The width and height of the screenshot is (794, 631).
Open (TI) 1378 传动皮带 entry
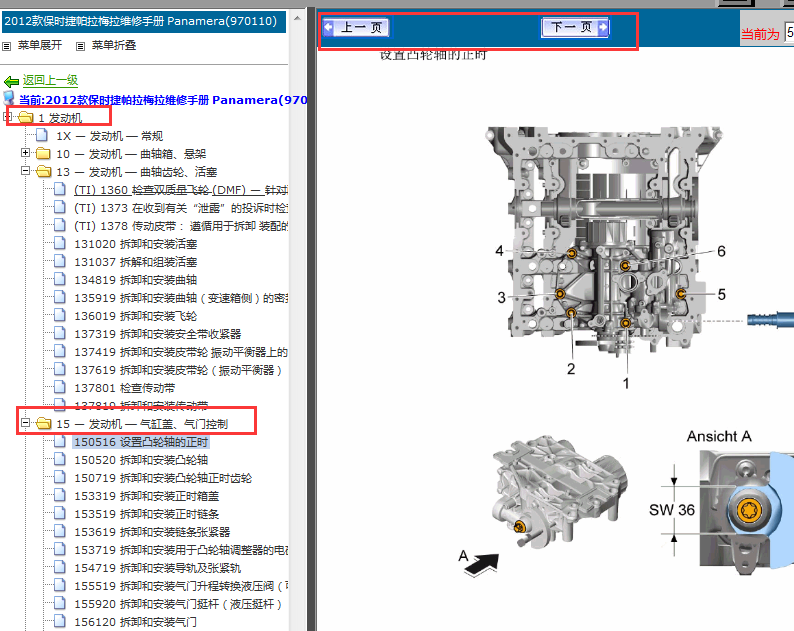point(181,226)
